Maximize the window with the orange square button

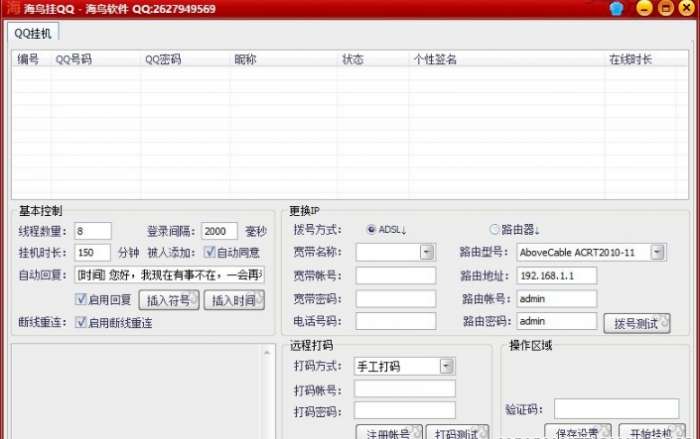pos(666,8)
